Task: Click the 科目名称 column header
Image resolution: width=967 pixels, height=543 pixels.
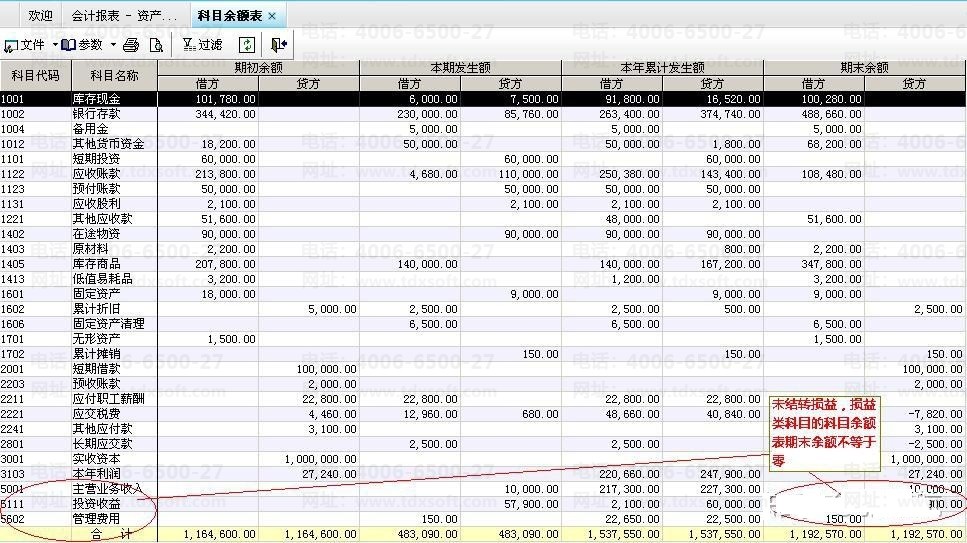Action: point(114,76)
